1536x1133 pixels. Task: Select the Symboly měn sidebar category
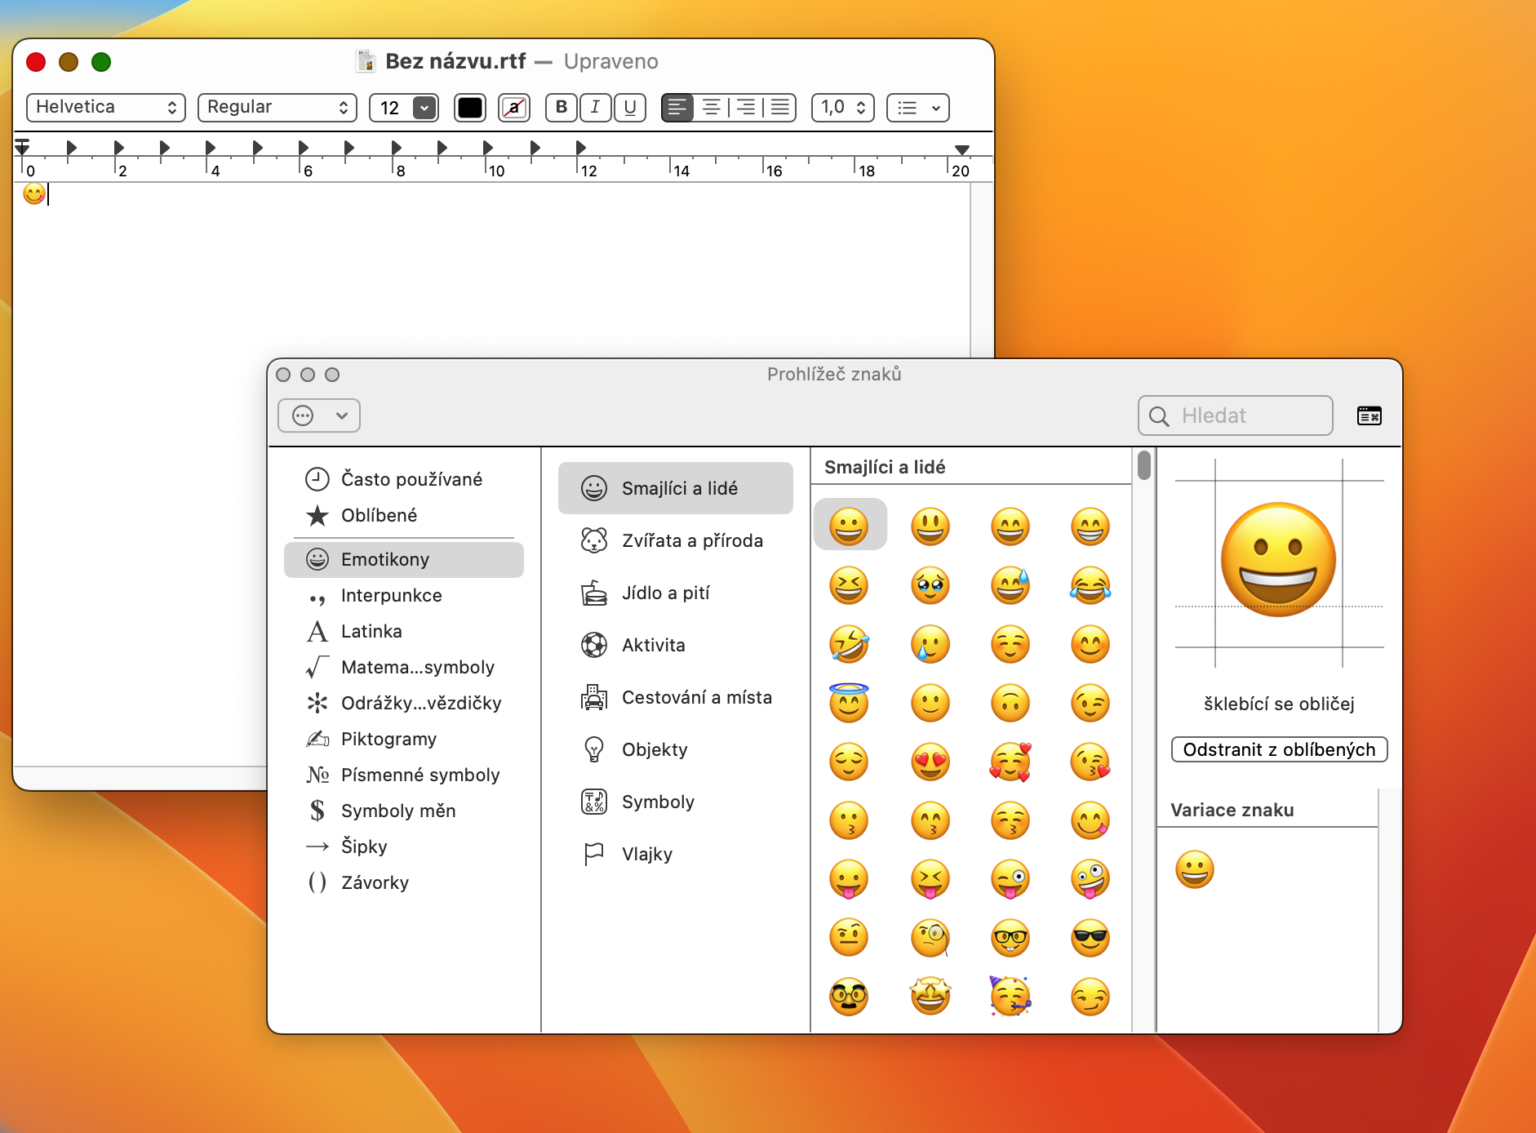398,811
